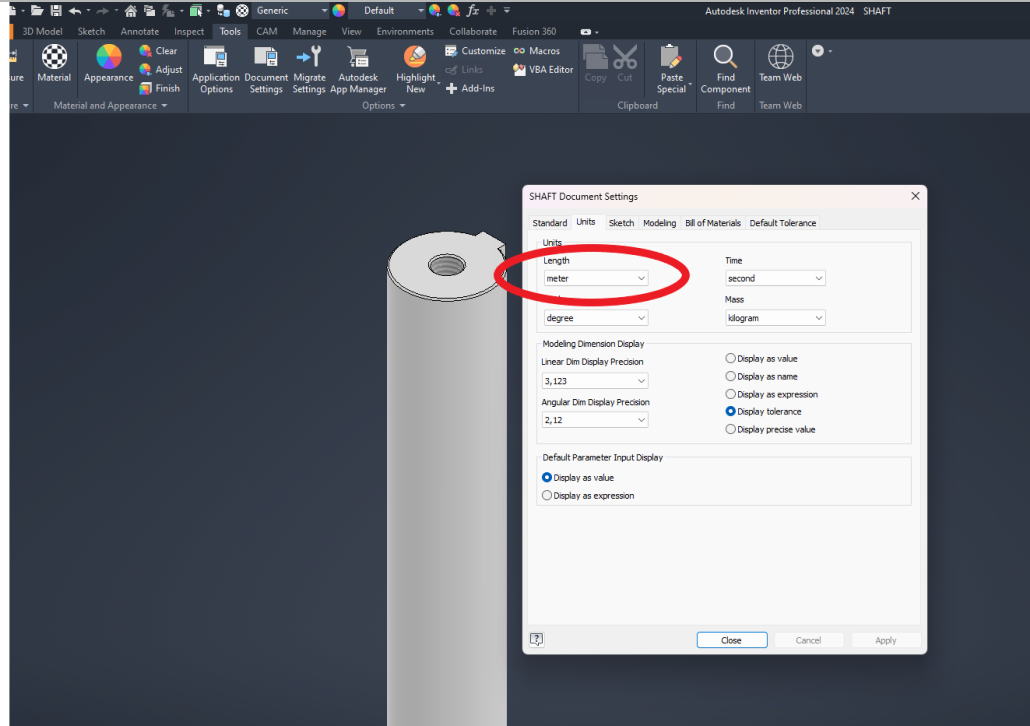
Task: Switch to the Modeling tab in dialog
Action: 660,223
